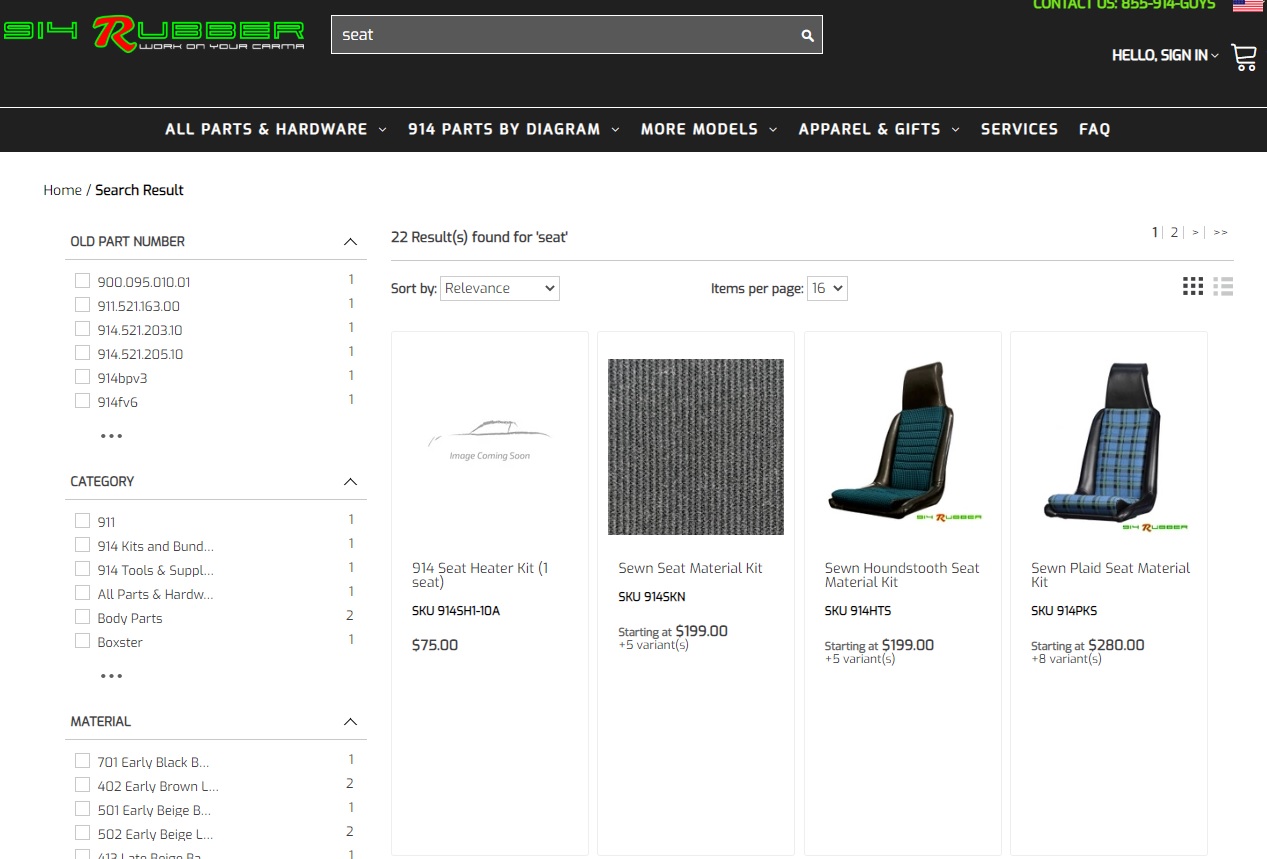Click the search input field

(565, 35)
